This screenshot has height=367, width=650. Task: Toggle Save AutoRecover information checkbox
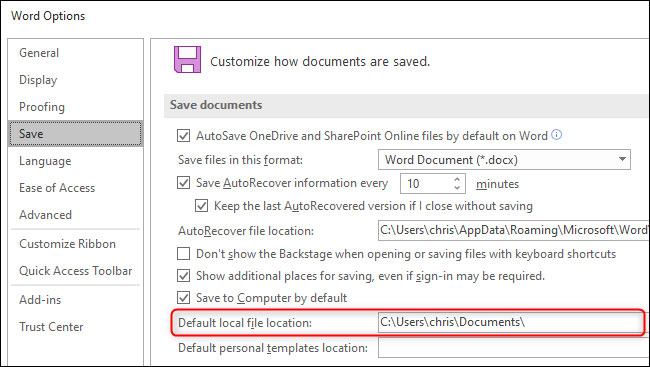click(184, 183)
